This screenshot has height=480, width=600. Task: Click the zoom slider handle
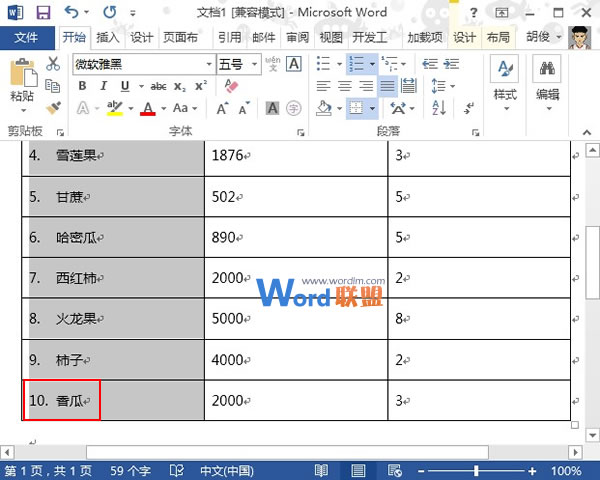pos(476,470)
